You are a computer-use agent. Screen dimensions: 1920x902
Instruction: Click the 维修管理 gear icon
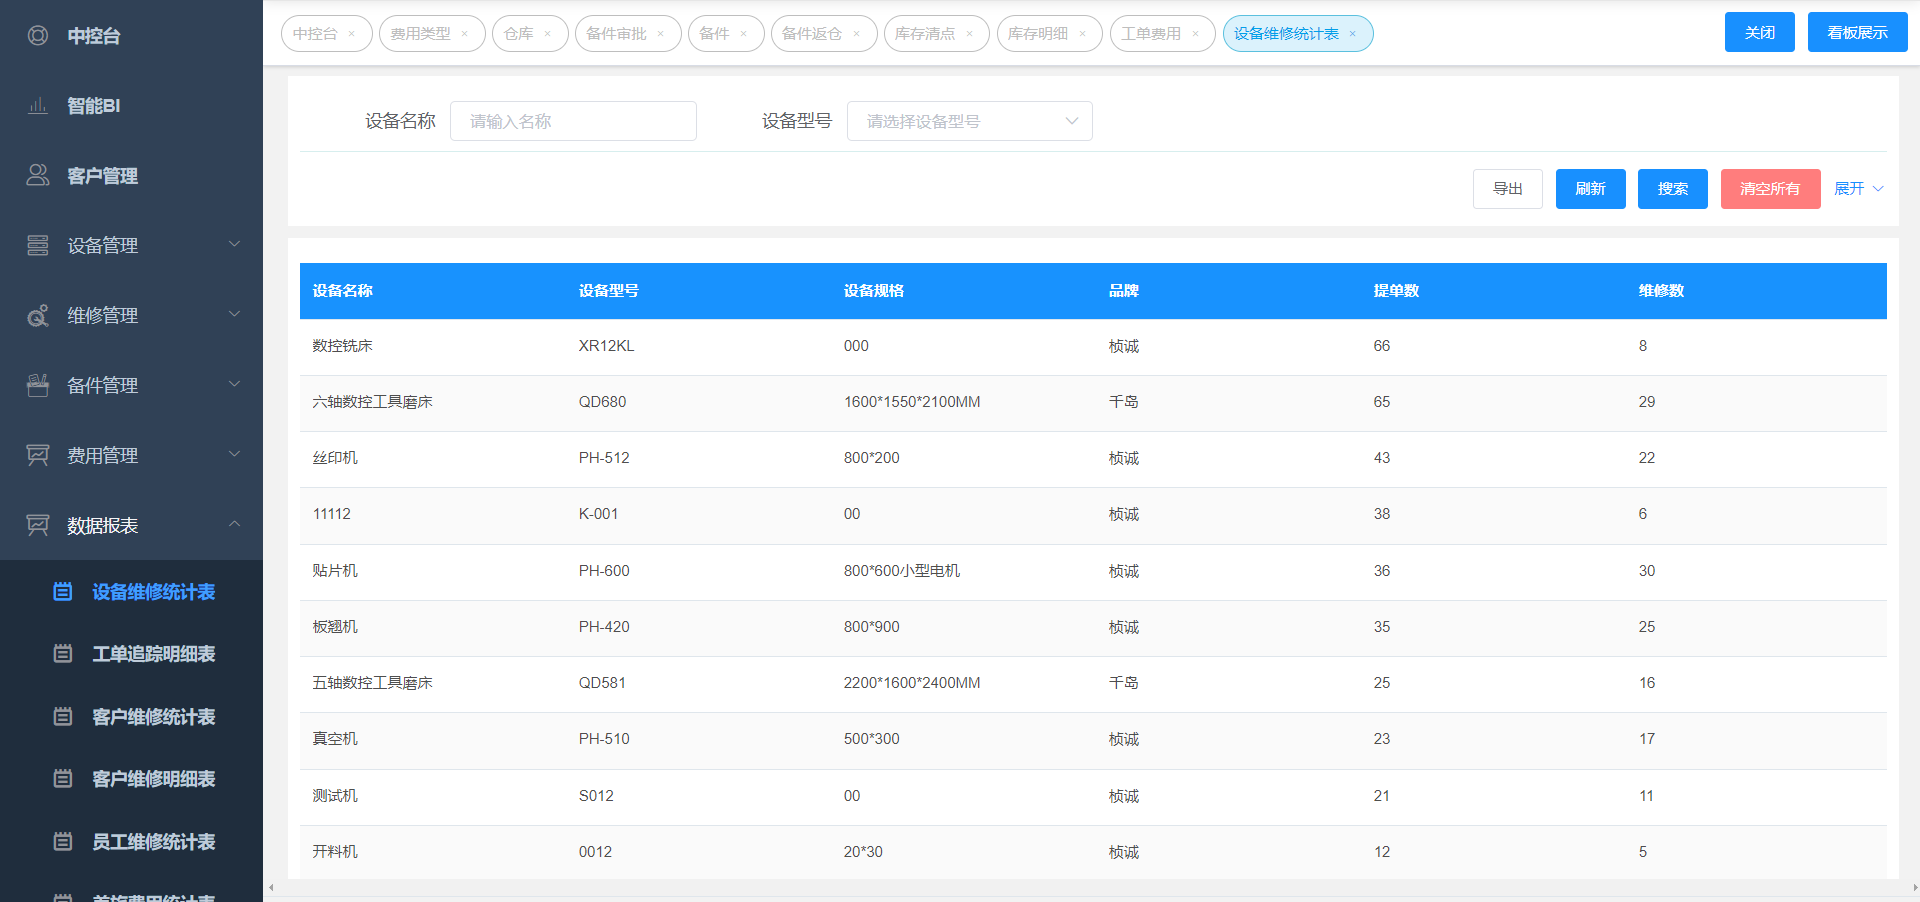pos(38,316)
